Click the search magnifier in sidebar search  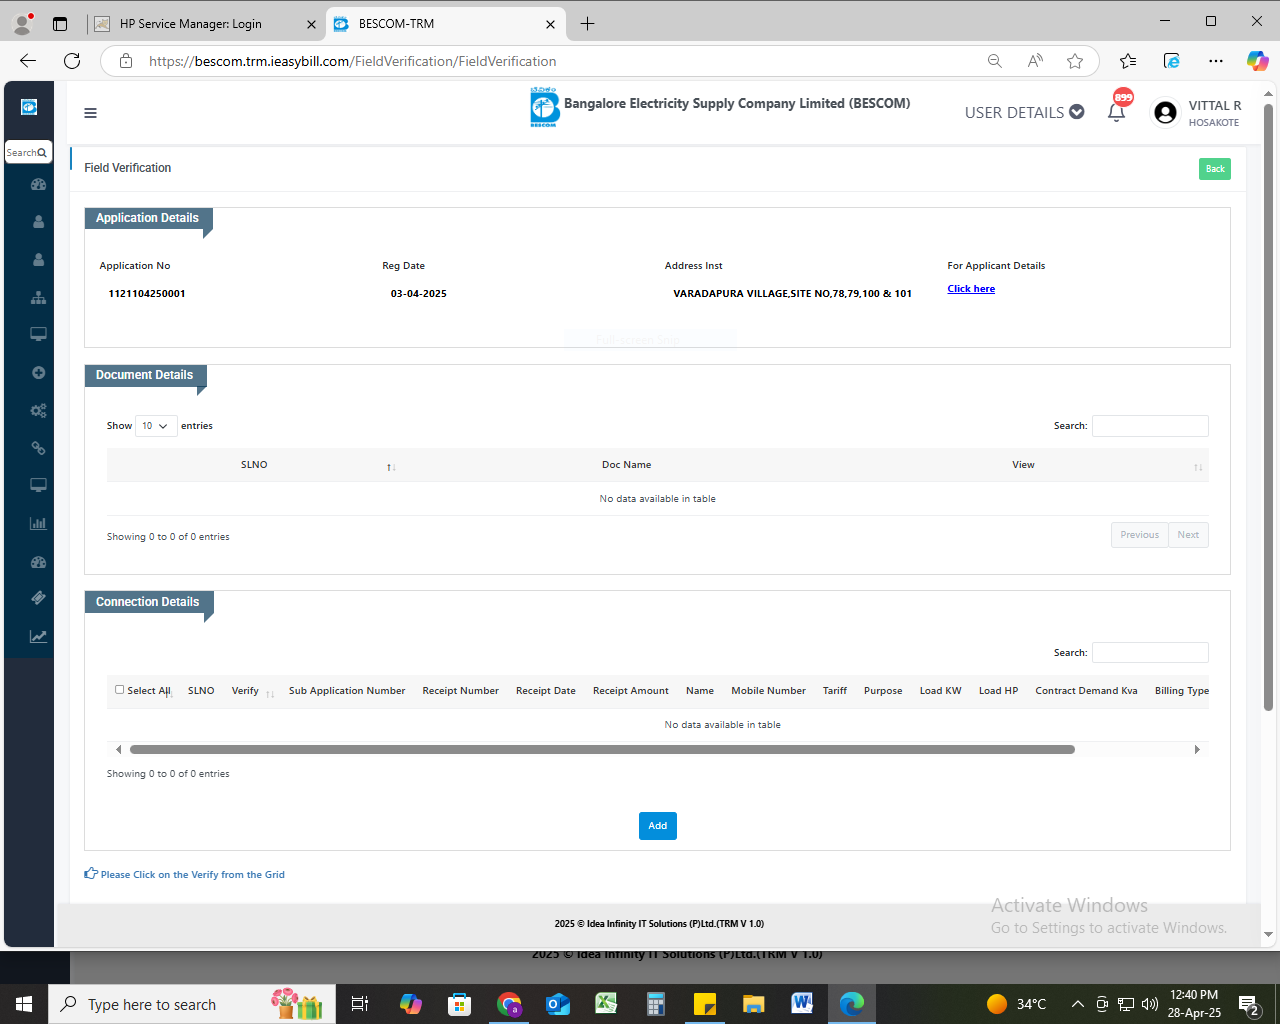tap(42, 153)
